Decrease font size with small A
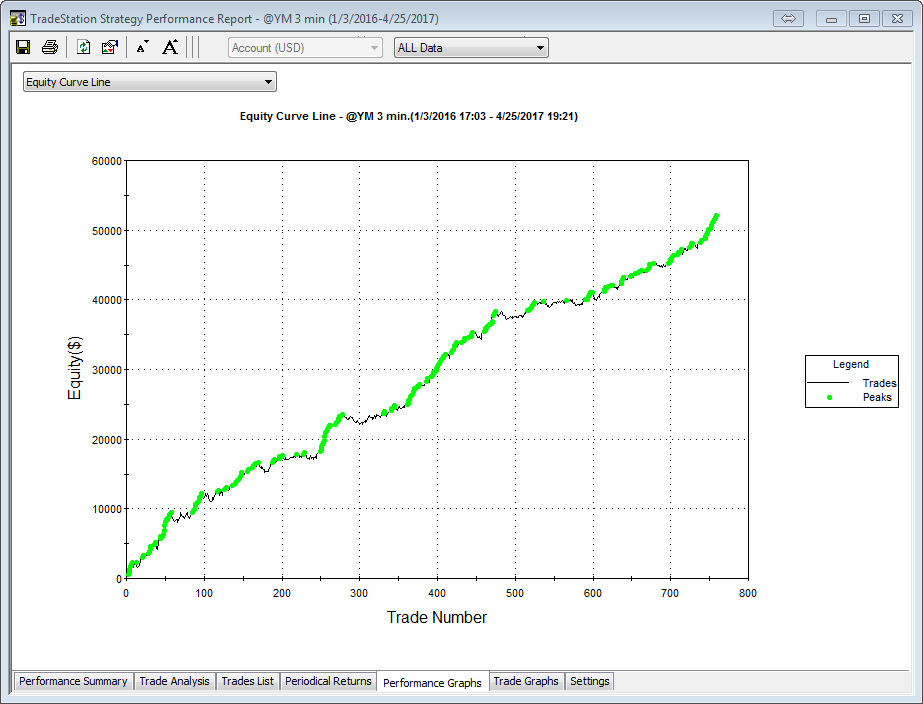Screen dimensions: 923x704 pos(142,47)
